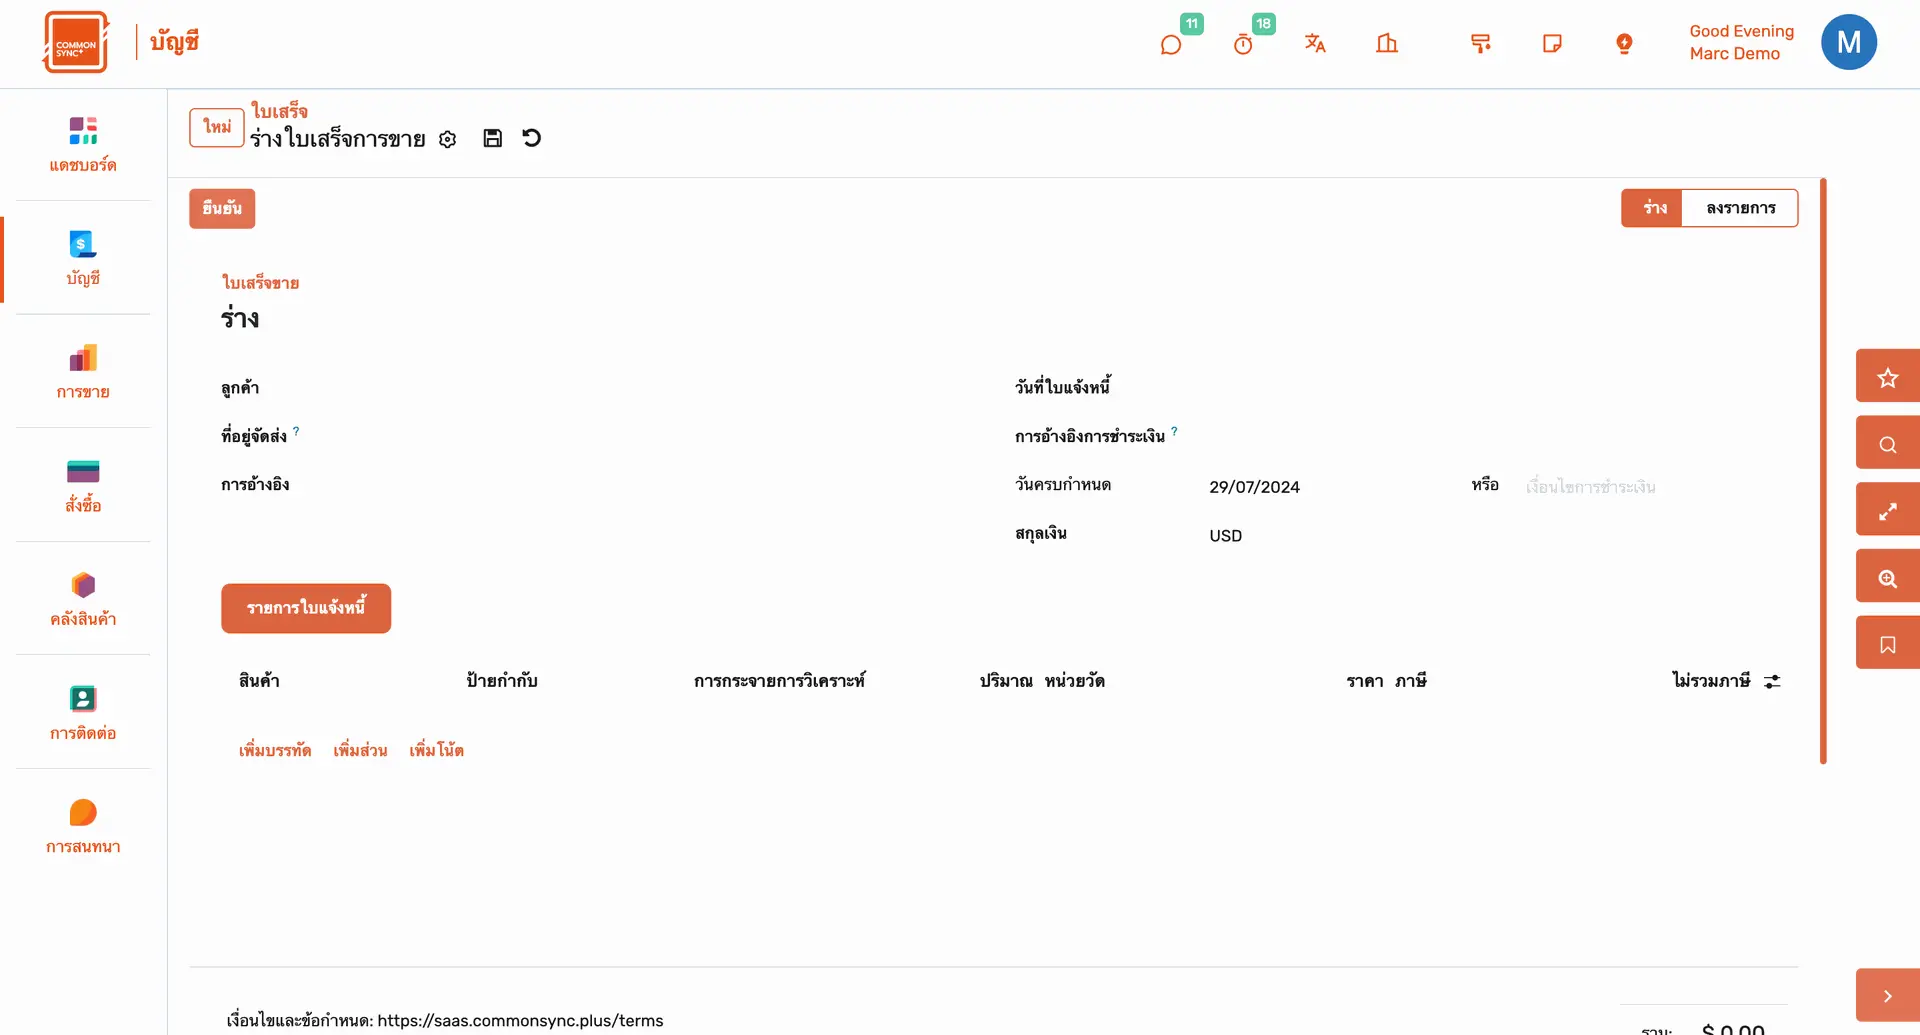Expand the side panel with the chevron arrow
Image resolution: width=1920 pixels, height=1035 pixels.
click(x=1887, y=995)
